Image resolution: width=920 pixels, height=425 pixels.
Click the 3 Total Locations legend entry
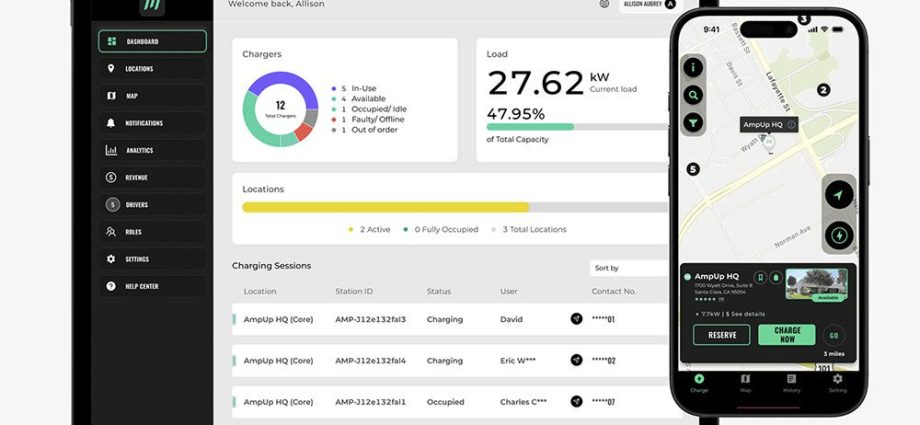pyautogui.click(x=529, y=230)
